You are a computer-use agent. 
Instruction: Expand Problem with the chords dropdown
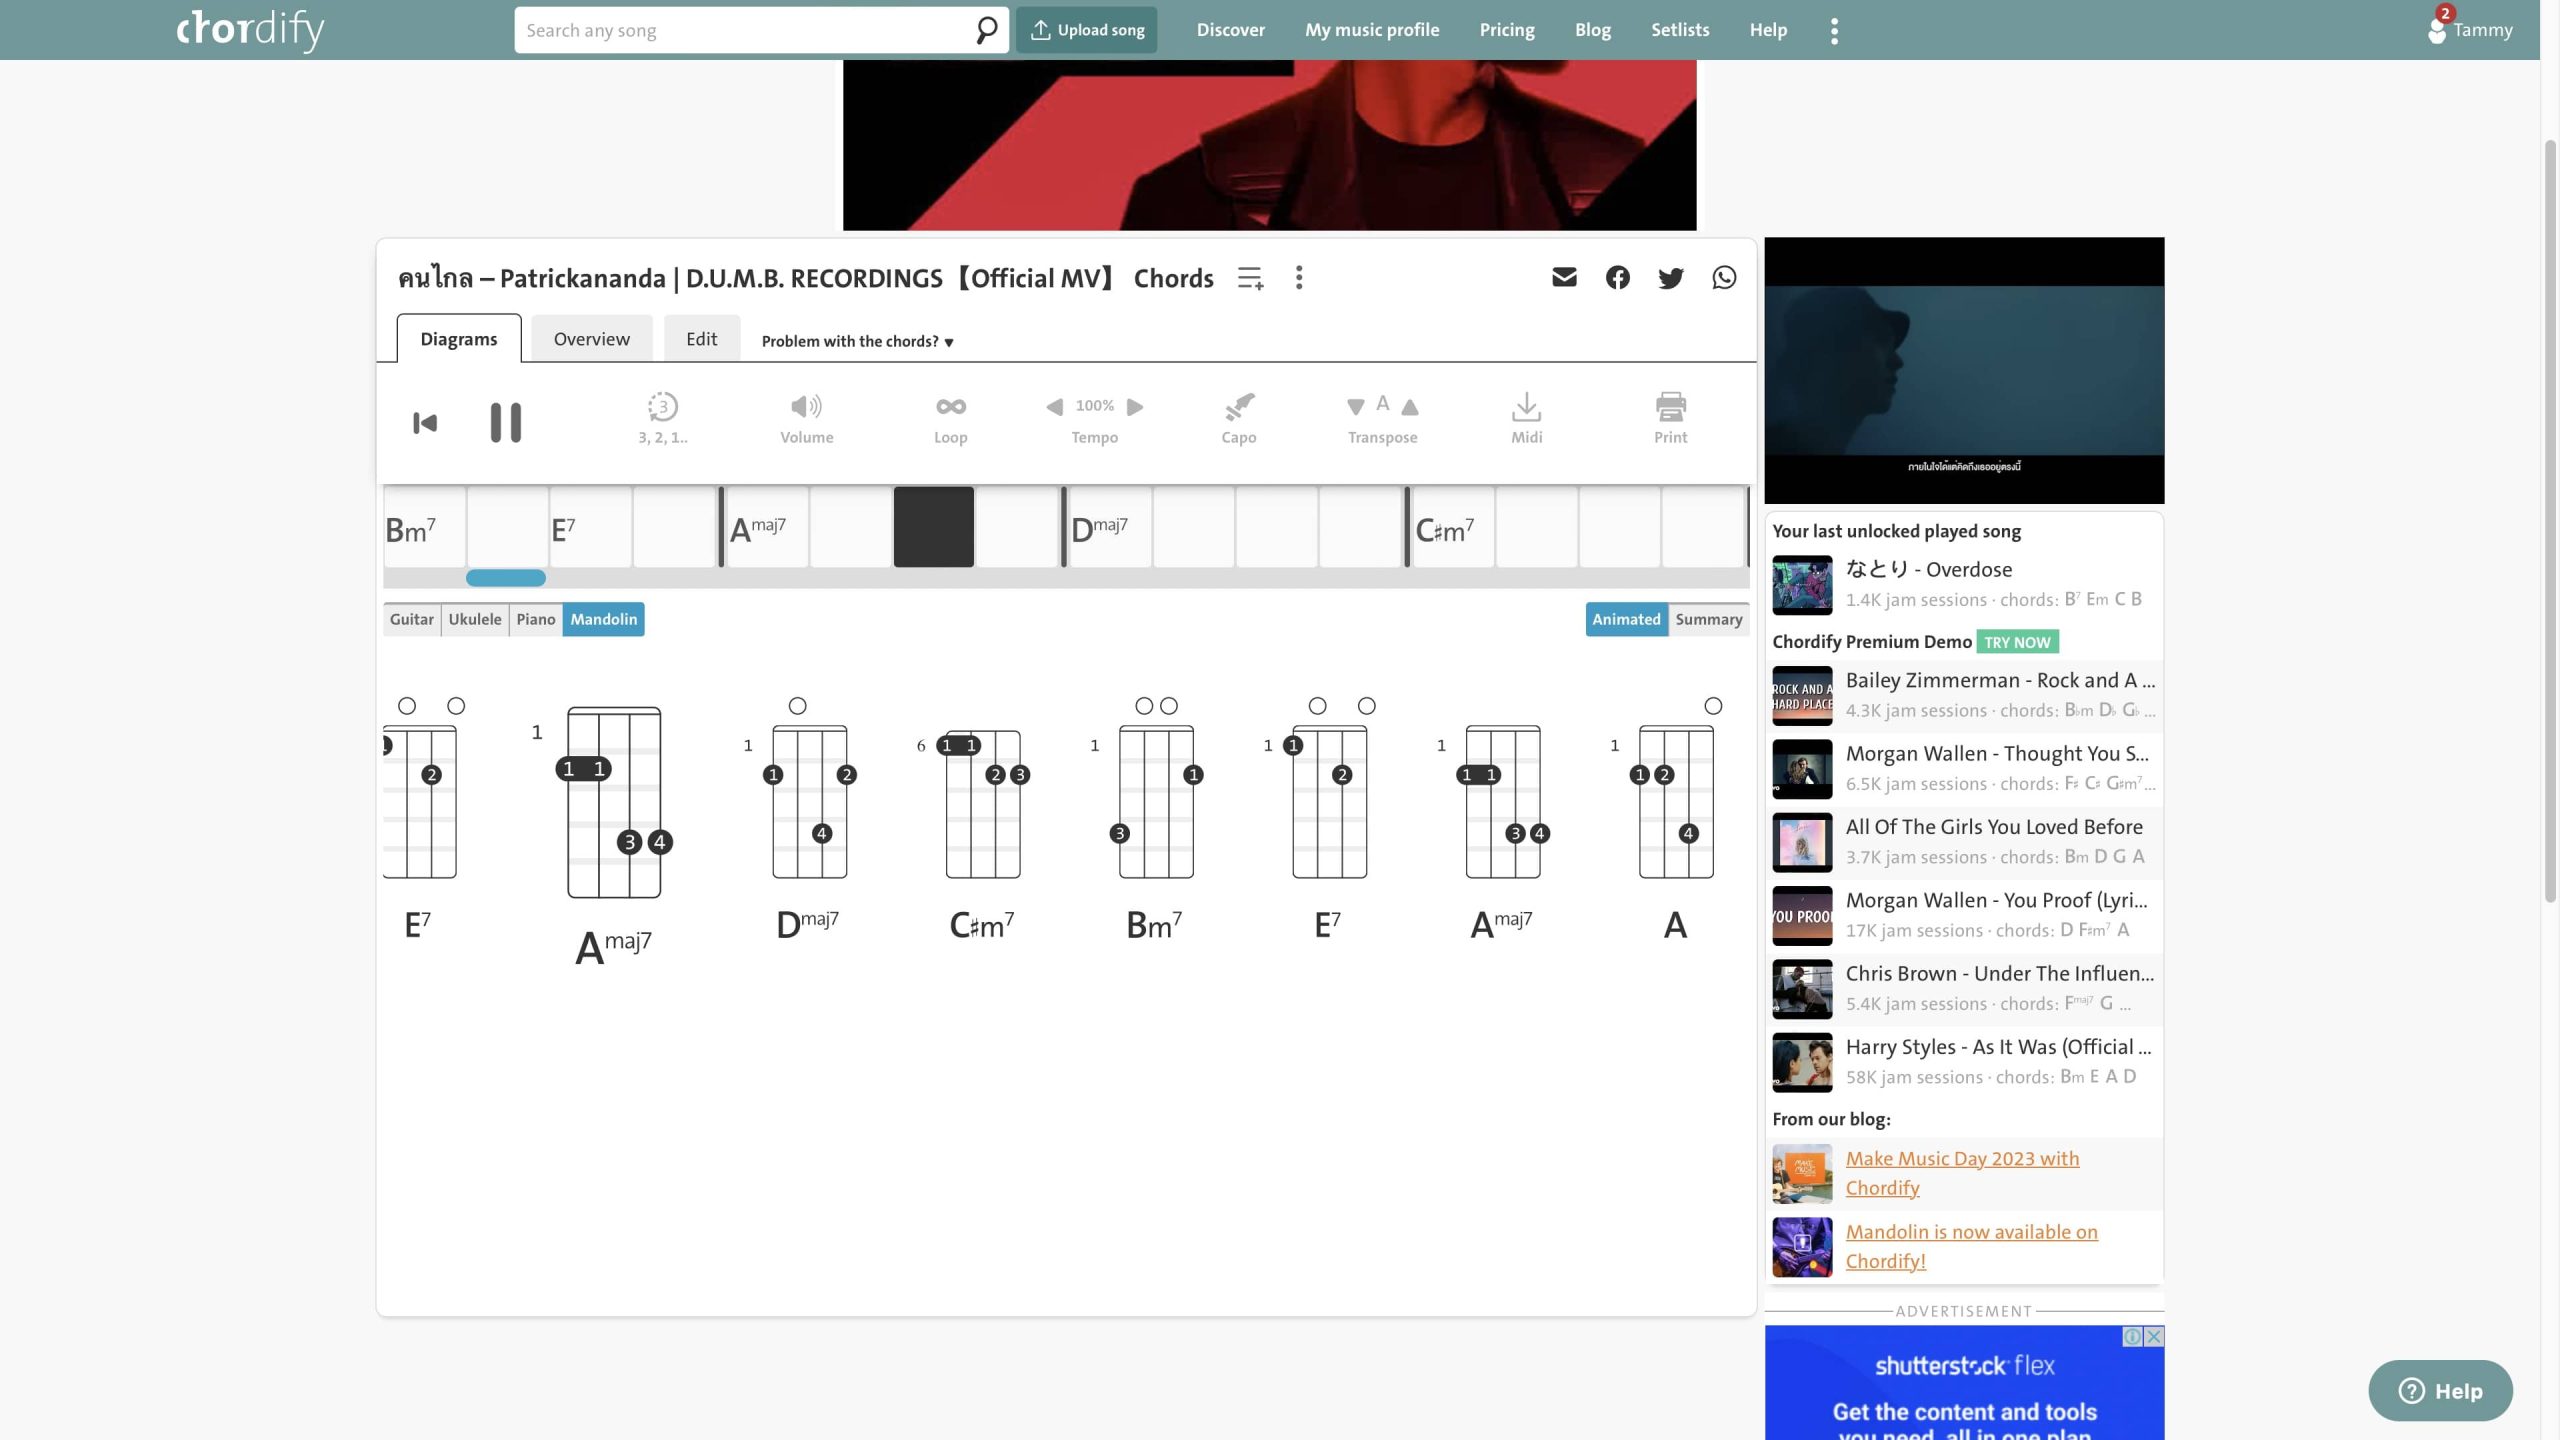pyautogui.click(x=857, y=341)
